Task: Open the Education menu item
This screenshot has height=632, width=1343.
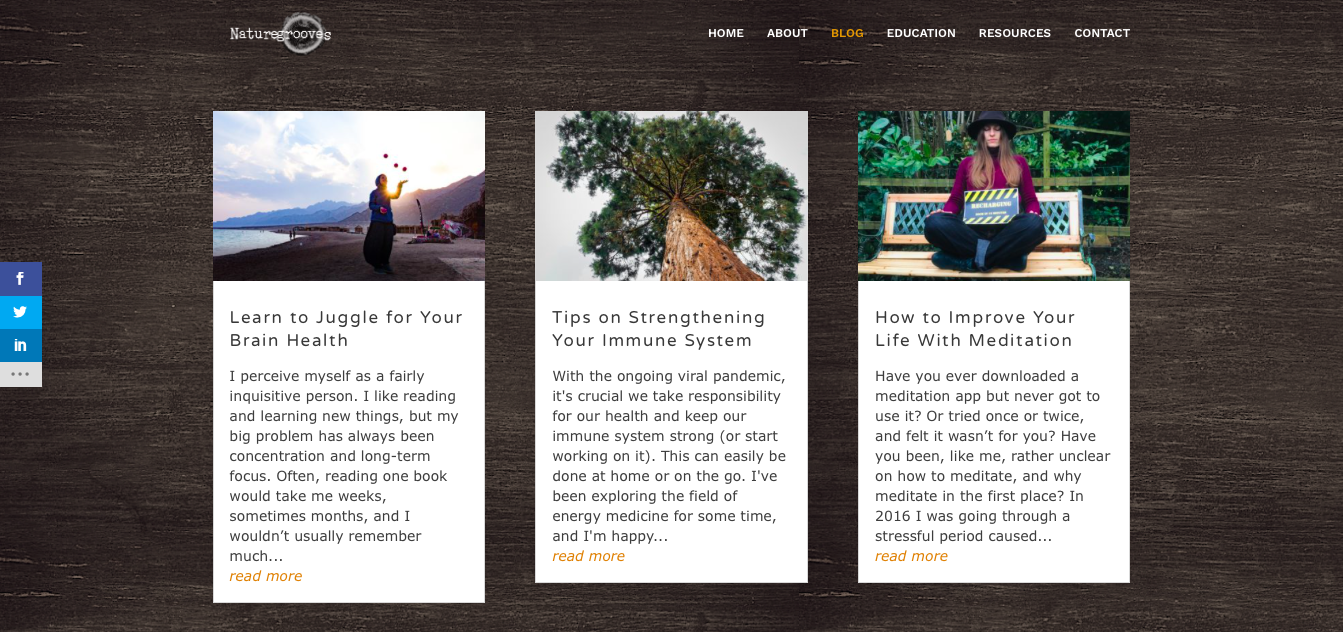Action: point(921,33)
